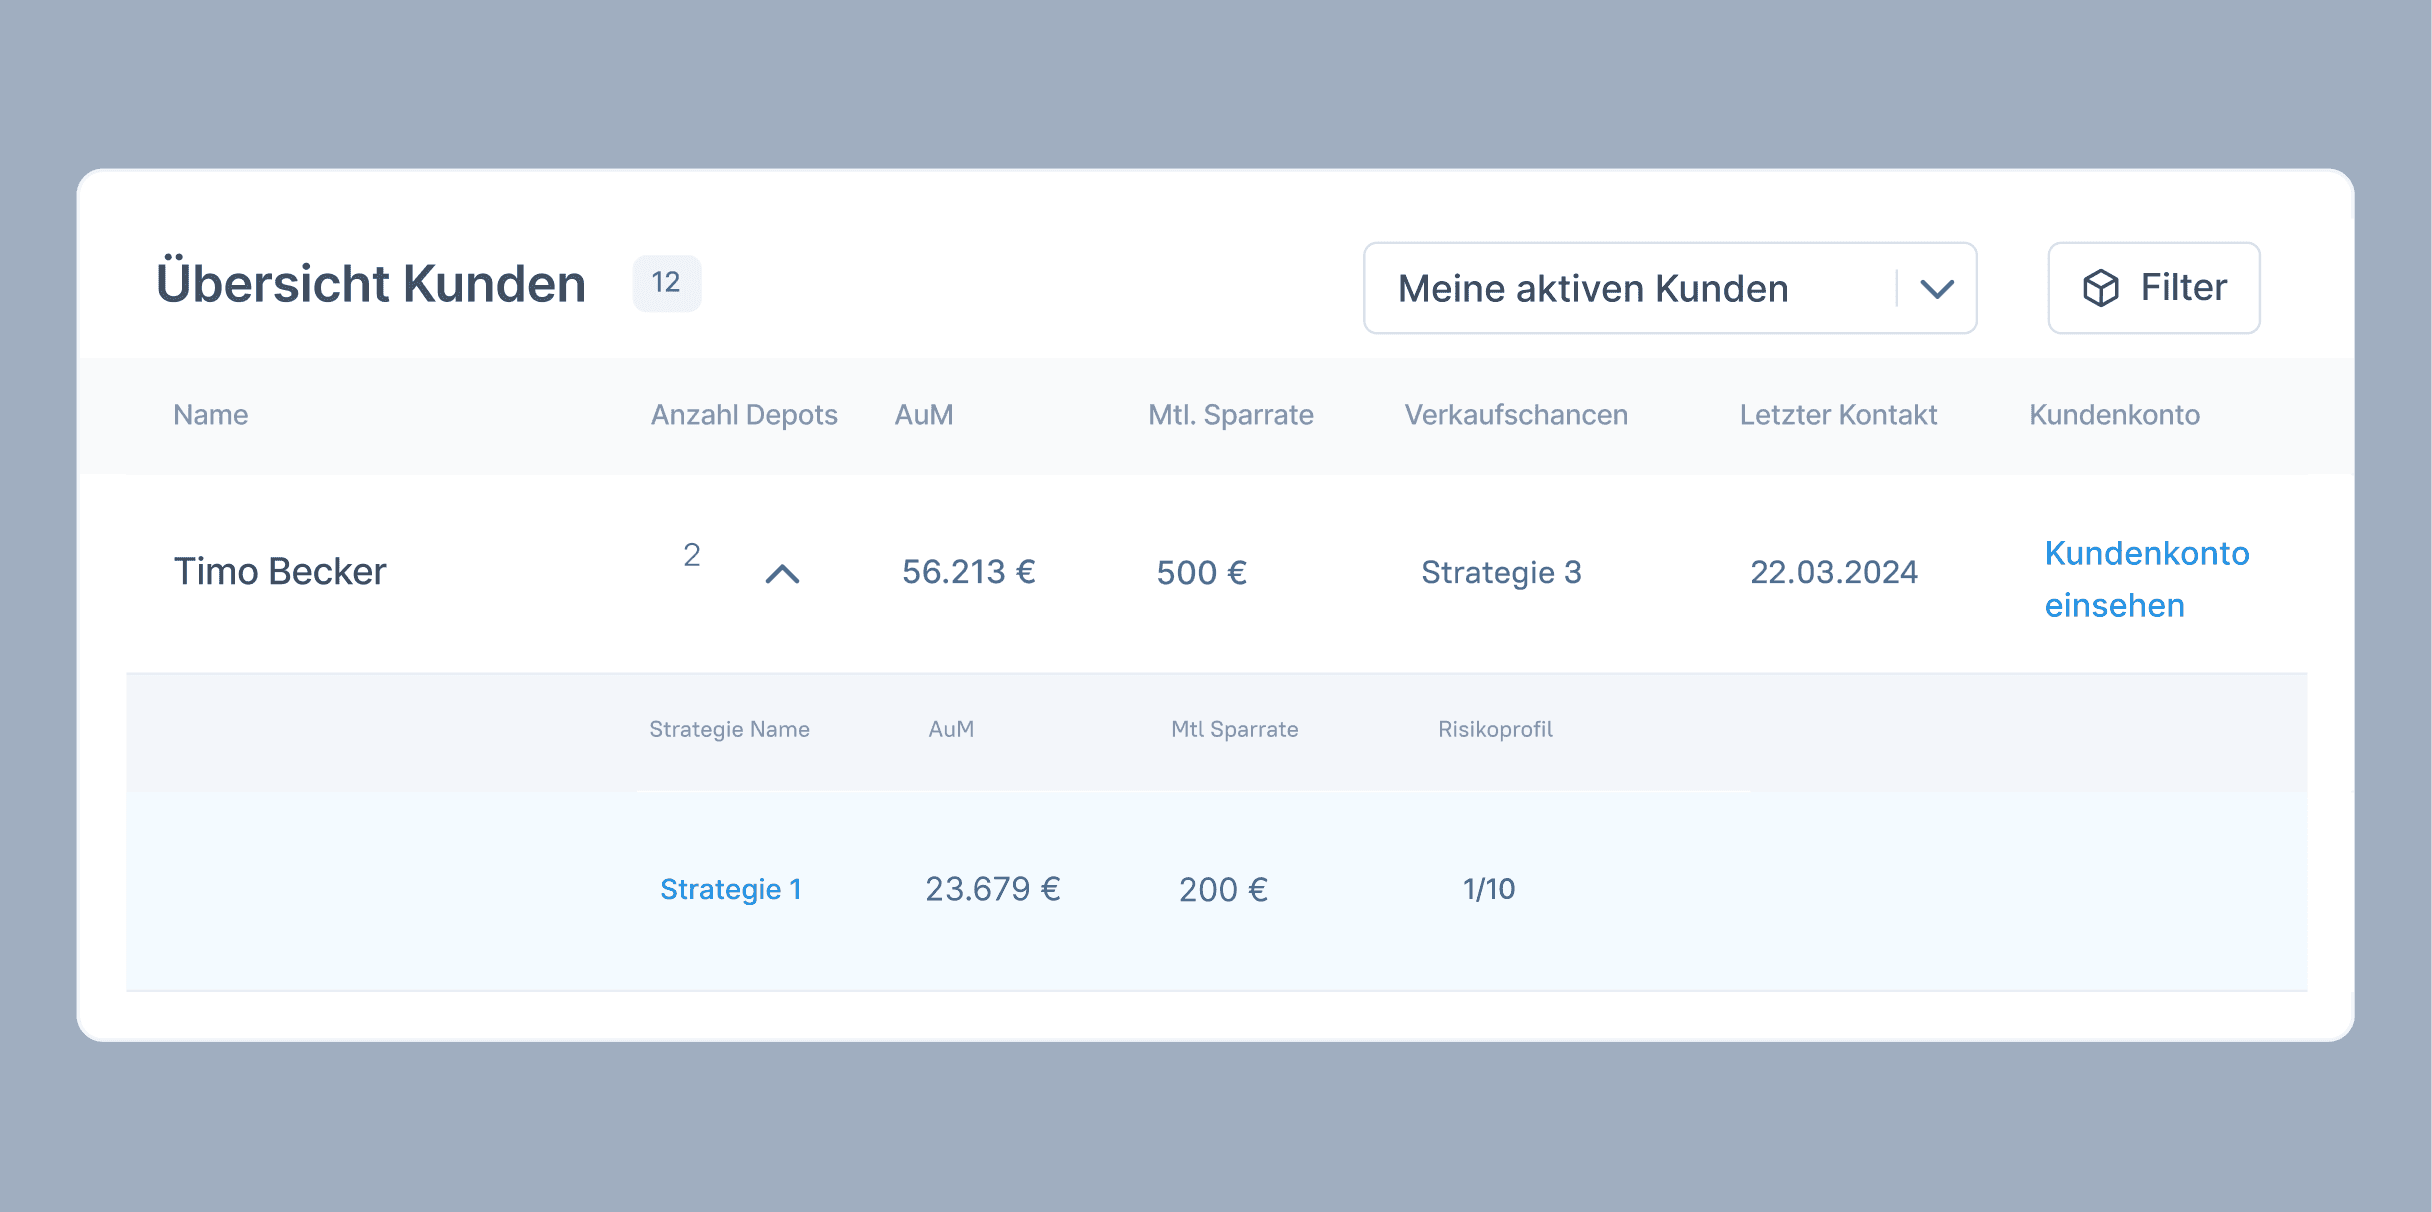Sort by the Anzahl Depots column header
This screenshot has width=2432, height=1212.
pyautogui.click(x=744, y=415)
